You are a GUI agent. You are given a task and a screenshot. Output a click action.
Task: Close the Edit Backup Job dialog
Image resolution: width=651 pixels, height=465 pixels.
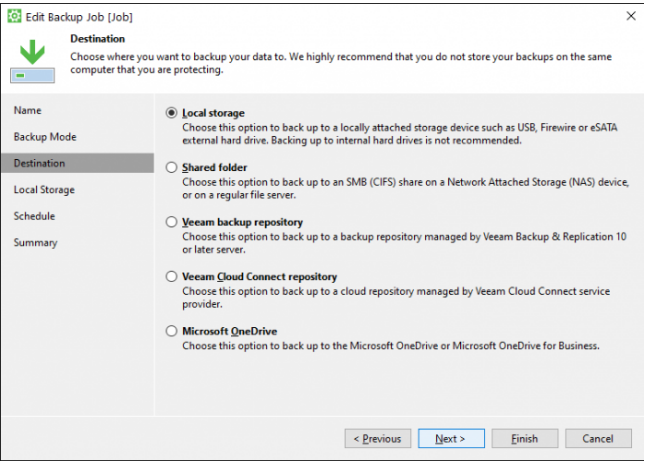pyautogui.click(x=631, y=16)
